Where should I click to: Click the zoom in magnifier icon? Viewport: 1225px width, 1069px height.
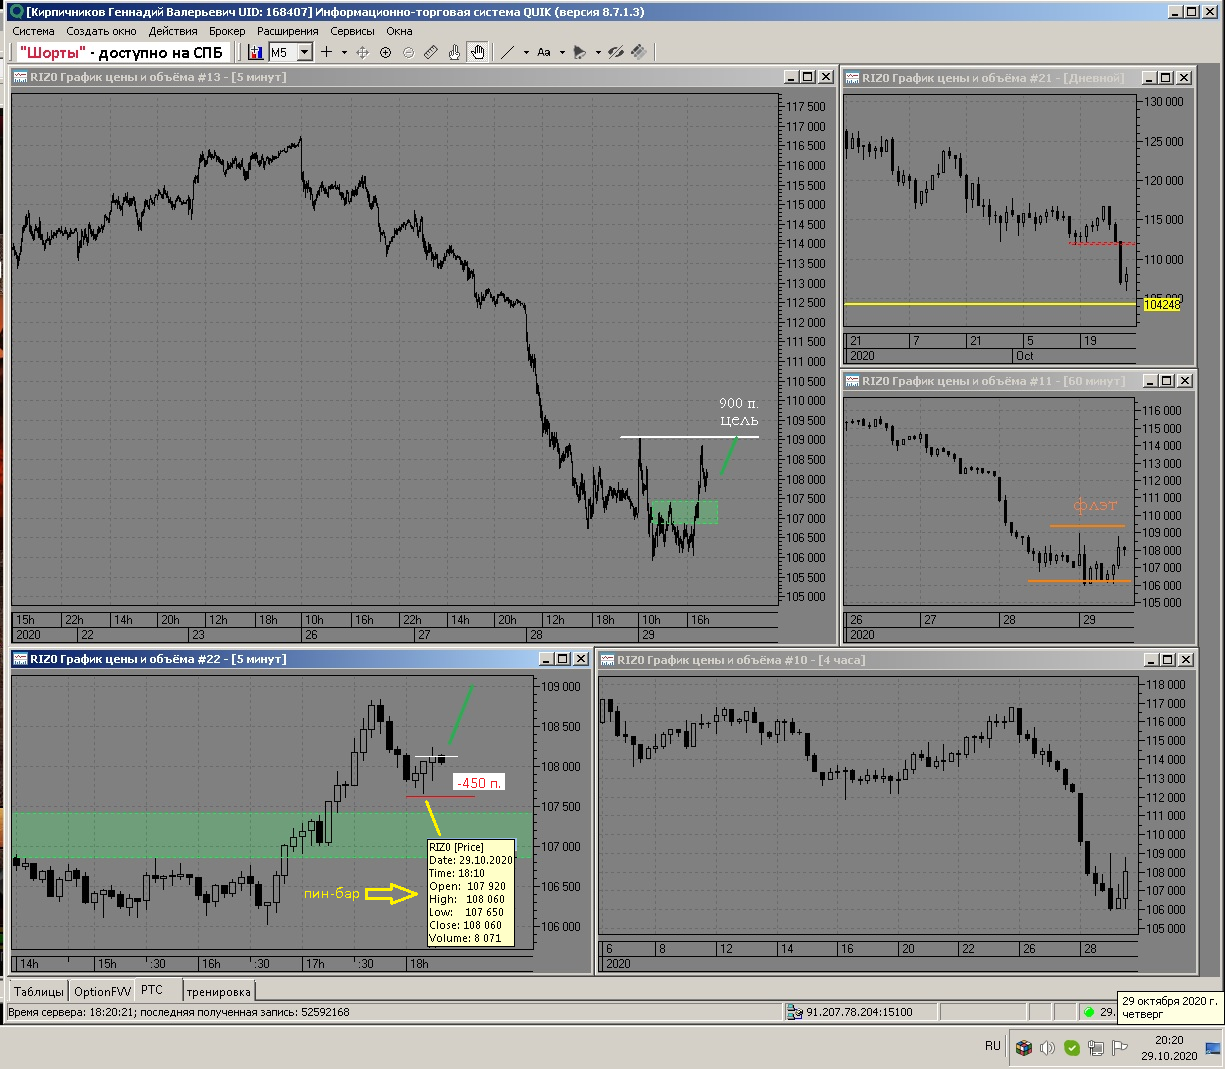[386, 52]
